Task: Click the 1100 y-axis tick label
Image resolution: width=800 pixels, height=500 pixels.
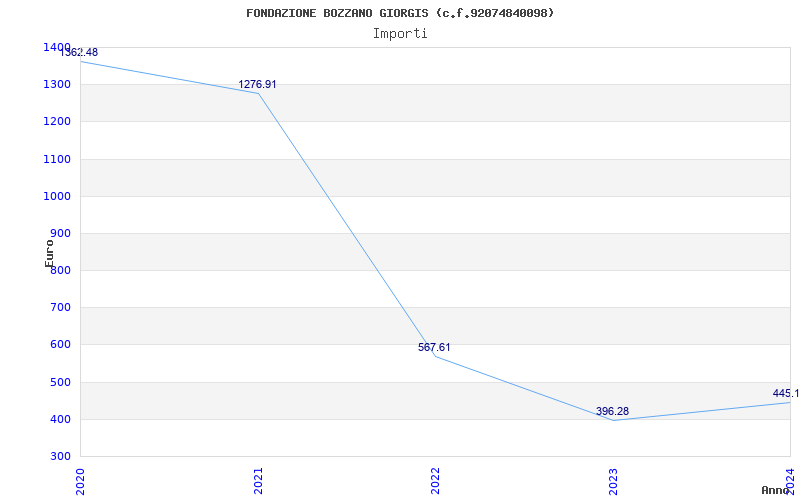Action: click(x=57, y=159)
